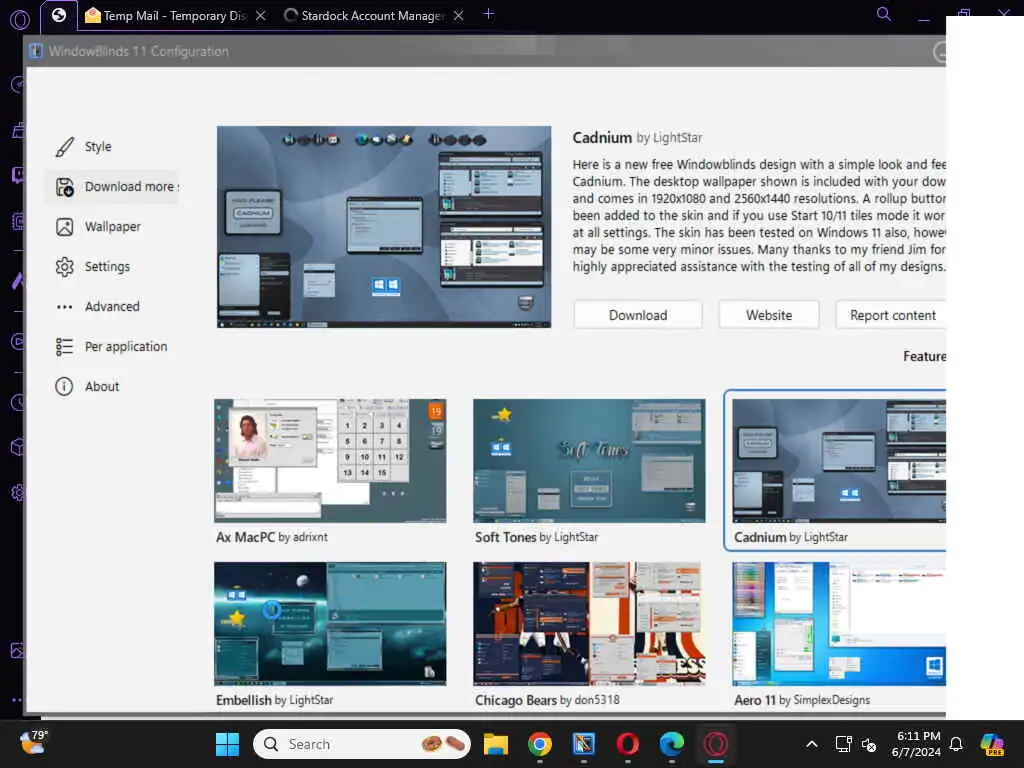Click the Opera logo menu icon
The height and width of the screenshot is (768, 1024).
coord(20,19)
